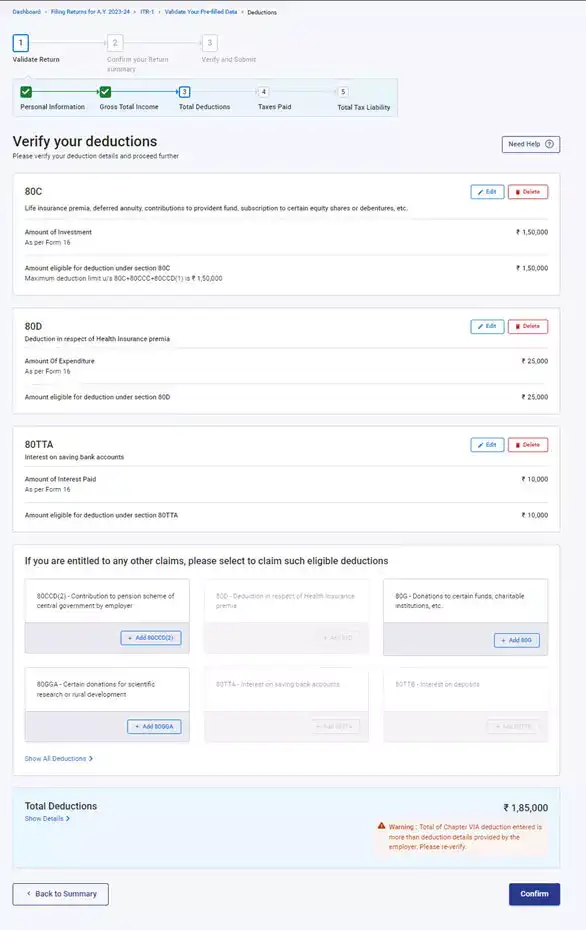Image resolution: width=586 pixels, height=930 pixels.
Task: Add 80G donations deduction
Action: click(517, 641)
